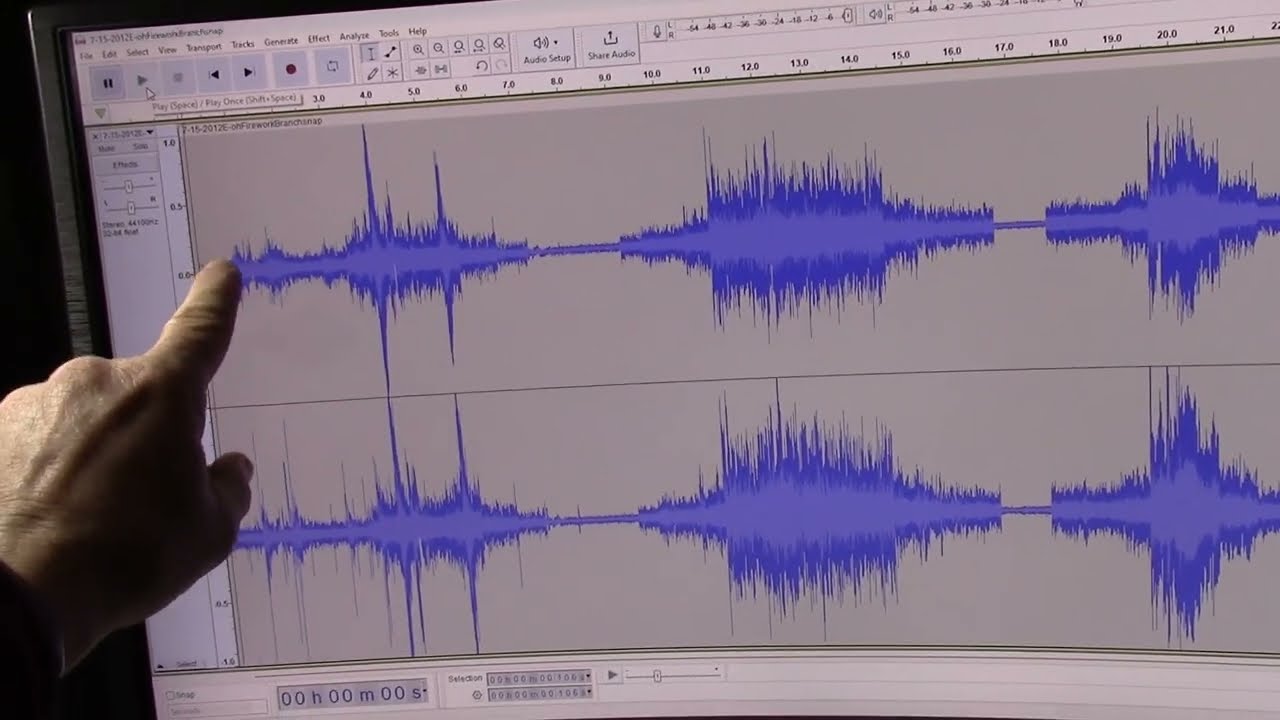Click the Share Audio button
Screen dimensions: 1280x720
[611, 45]
